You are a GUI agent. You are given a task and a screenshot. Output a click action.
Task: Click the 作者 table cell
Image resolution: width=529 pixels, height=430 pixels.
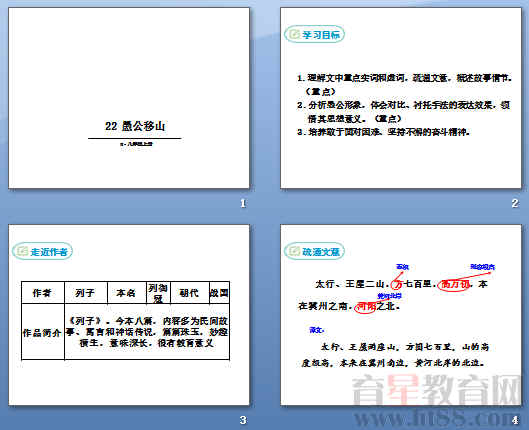(43, 293)
